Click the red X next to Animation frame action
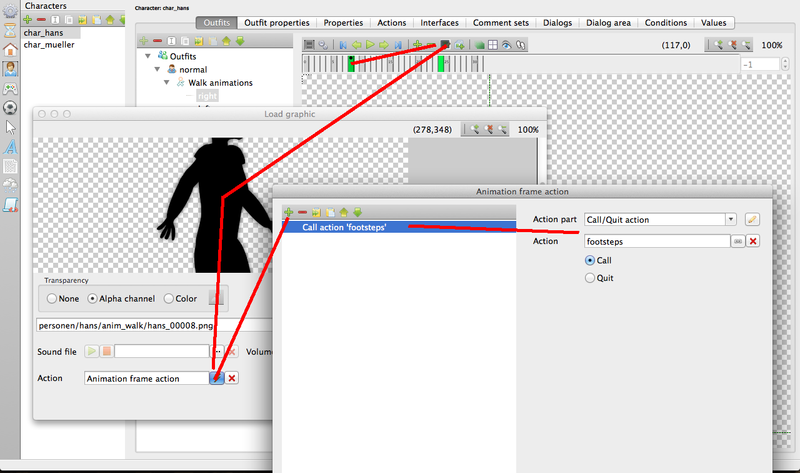 232,378
